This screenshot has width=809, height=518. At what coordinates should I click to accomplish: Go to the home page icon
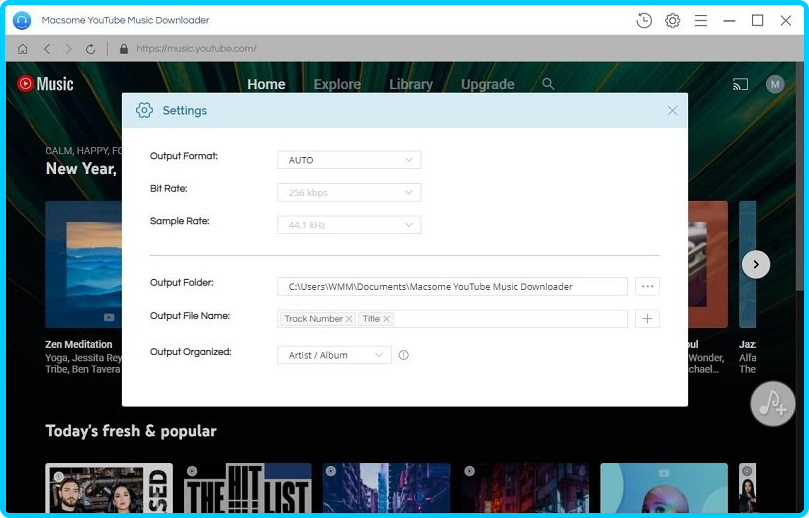click(x=23, y=49)
